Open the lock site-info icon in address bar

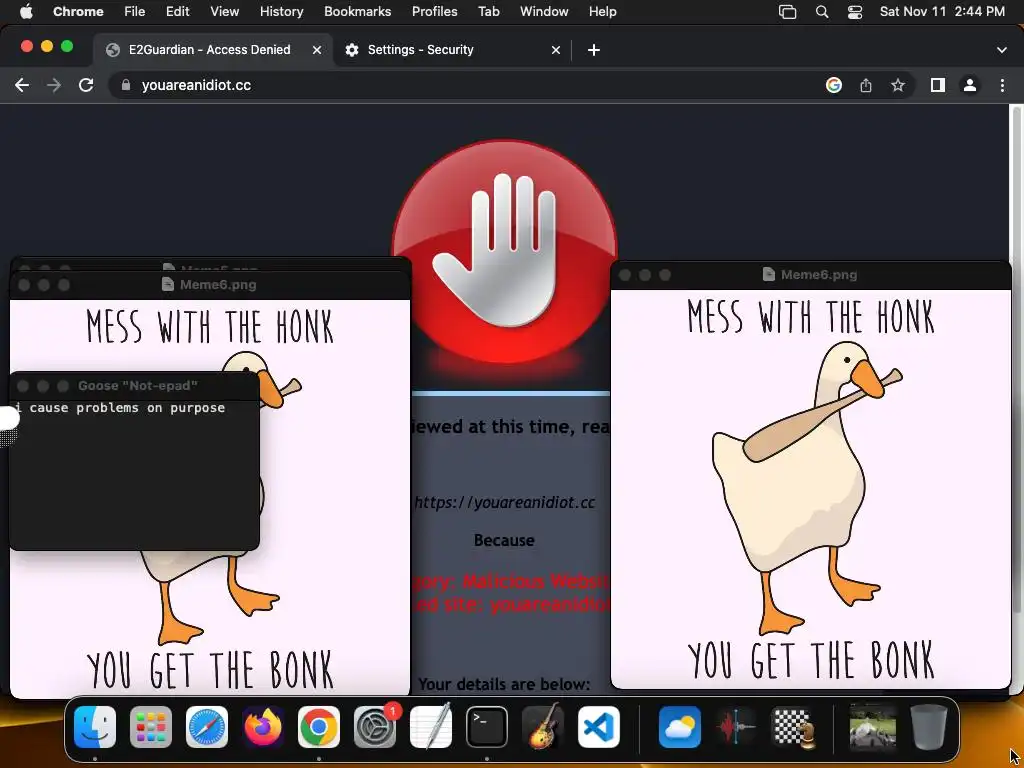coord(126,85)
